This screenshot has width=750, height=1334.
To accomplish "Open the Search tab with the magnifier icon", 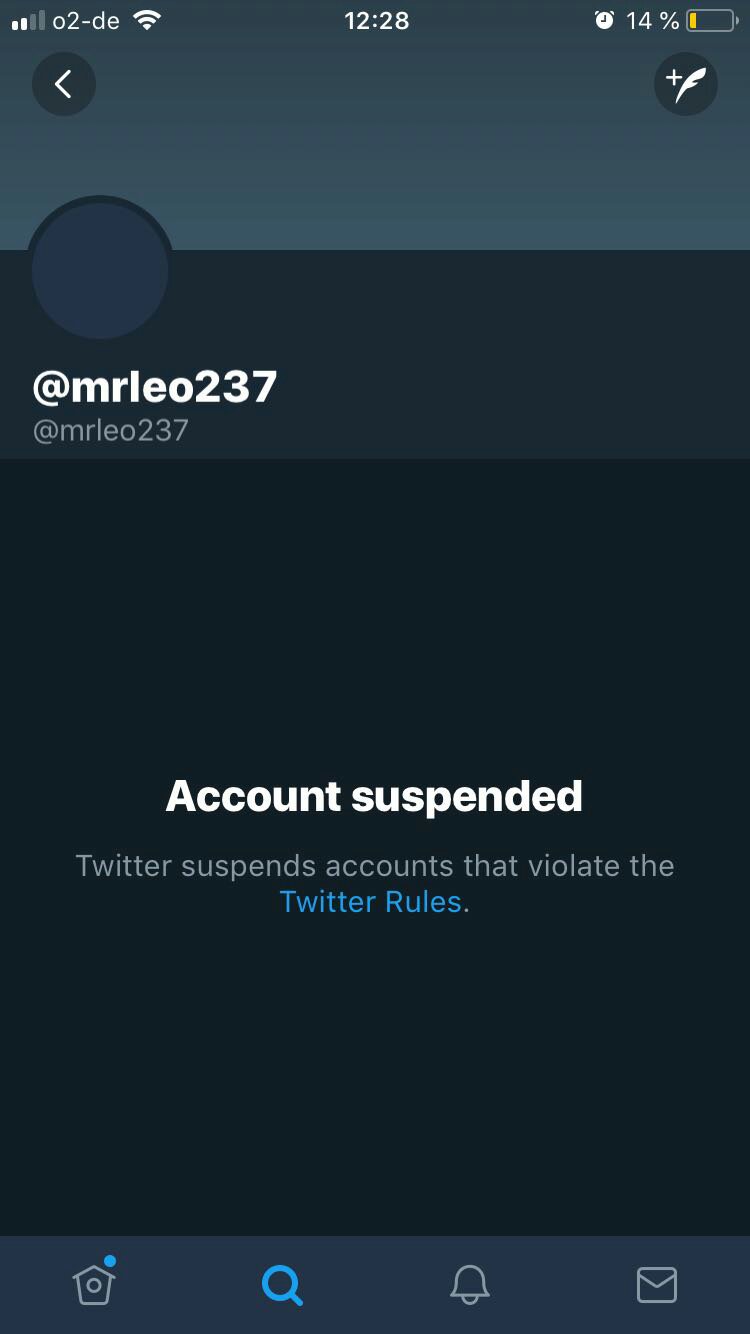I will pyautogui.click(x=281, y=1284).
